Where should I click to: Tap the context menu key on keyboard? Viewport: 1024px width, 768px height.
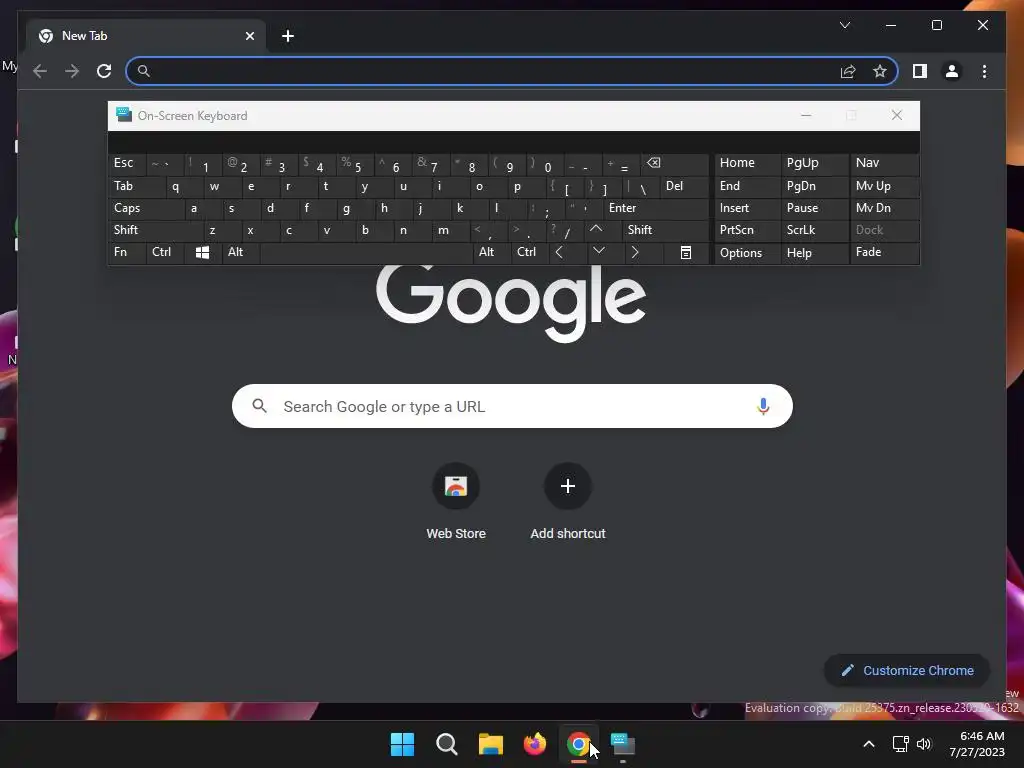click(x=685, y=253)
